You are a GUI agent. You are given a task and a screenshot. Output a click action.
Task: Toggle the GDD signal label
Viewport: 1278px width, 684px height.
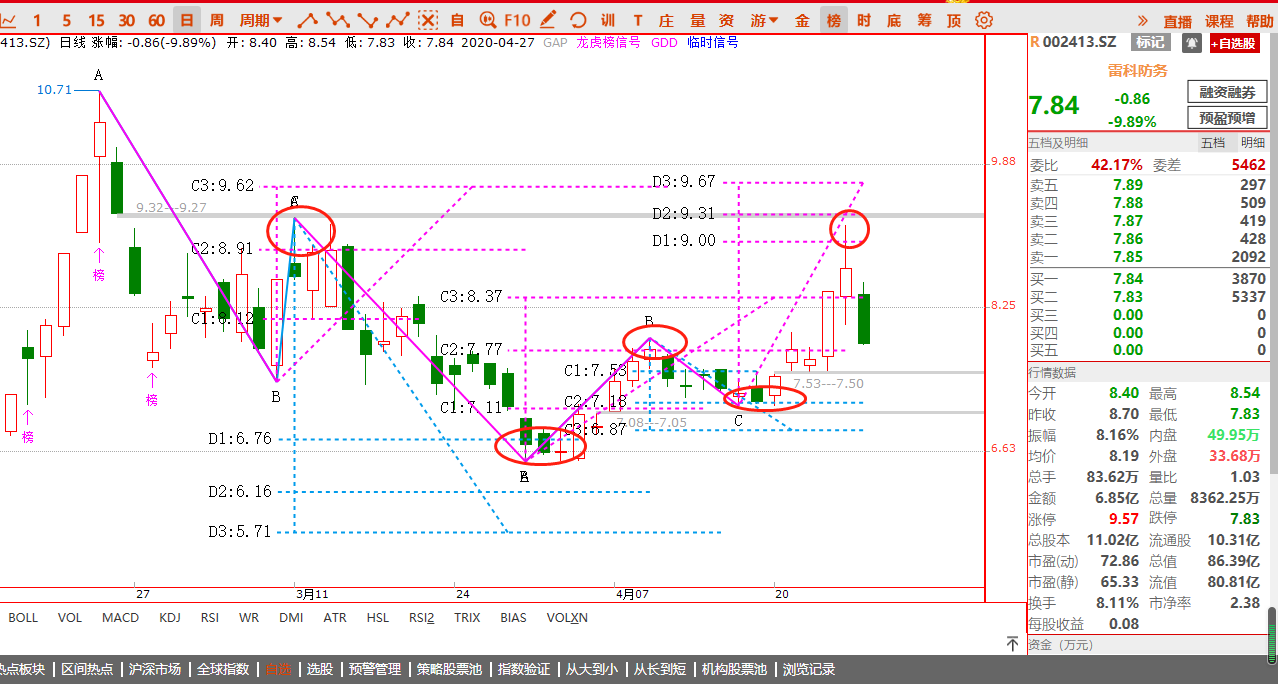click(664, 42)
